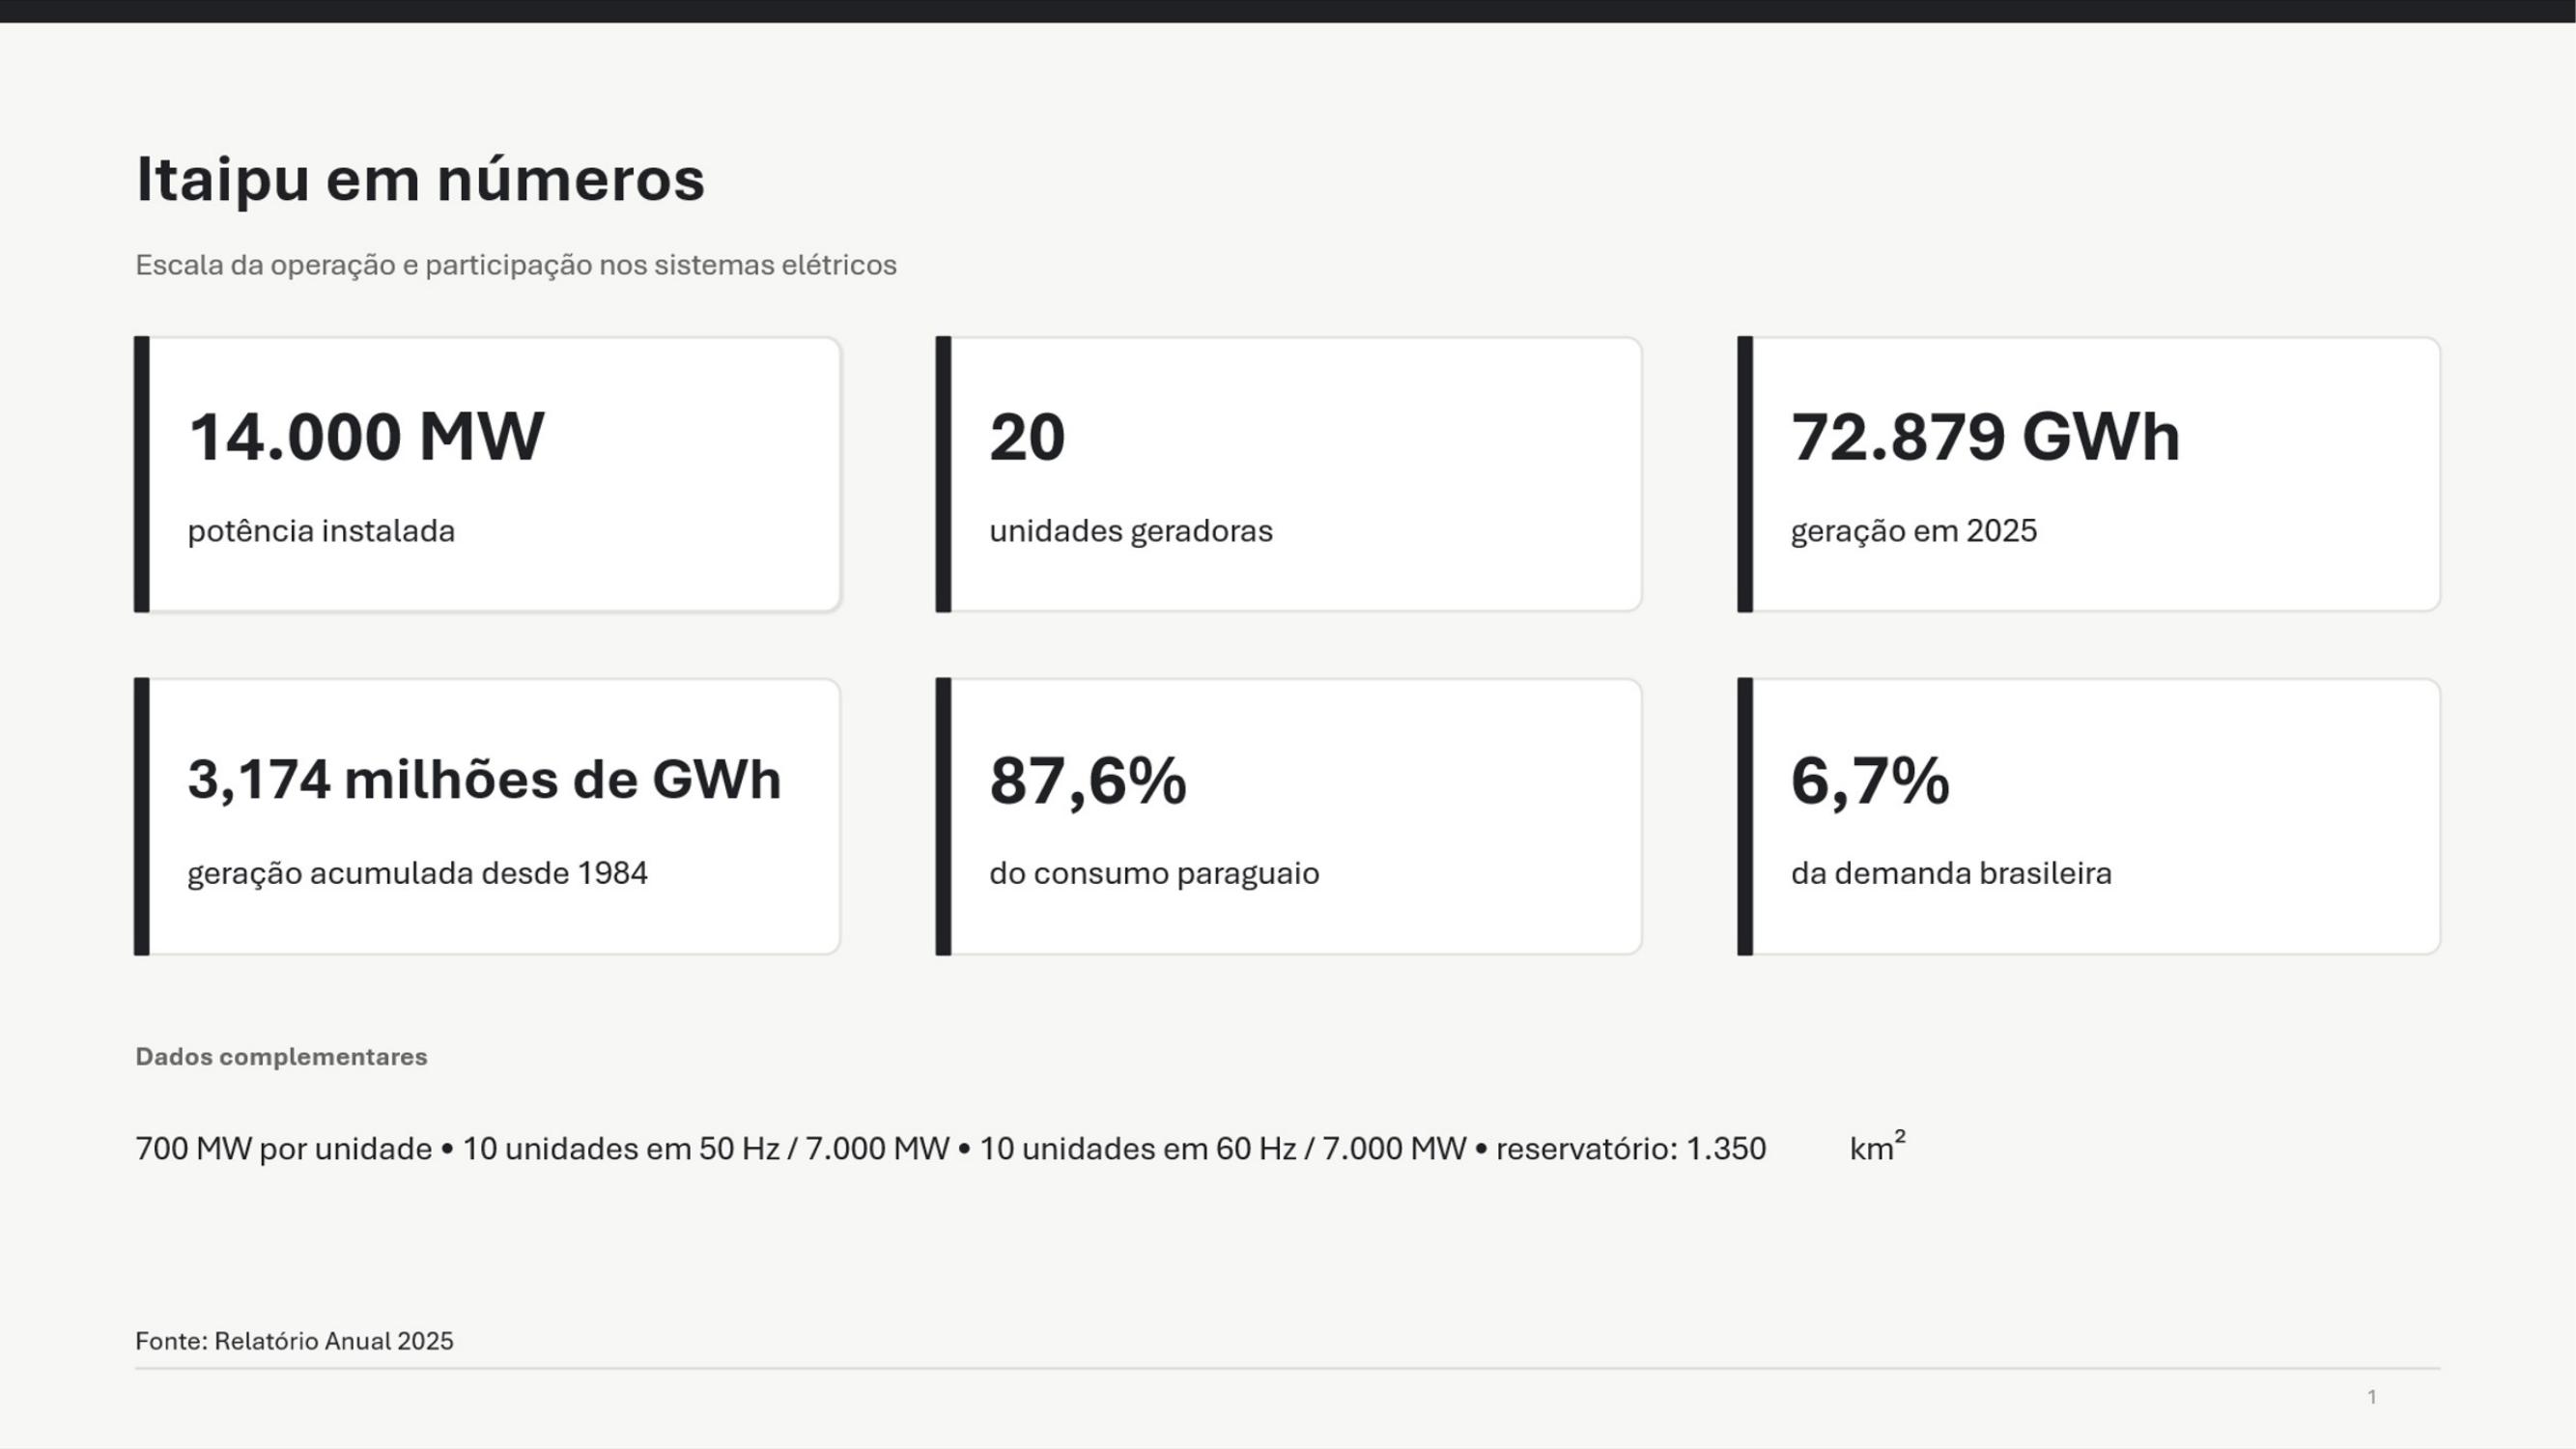Viewport: 2576px width, 1449px height.
Task: Select '3,174 milhões de GWh' value
Action: [484, 780]
